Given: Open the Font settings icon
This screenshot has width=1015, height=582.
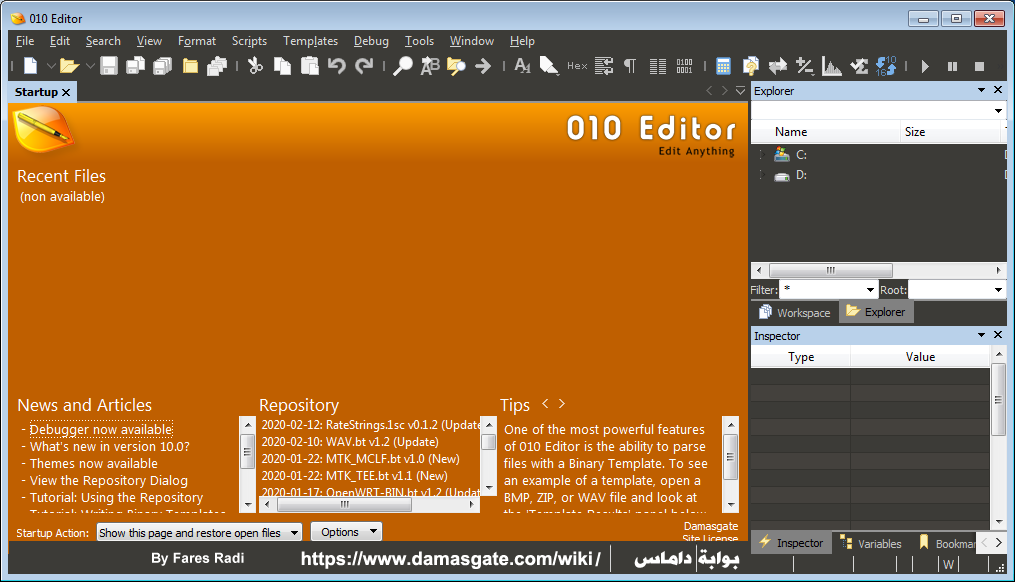Looking at the screenshot, I should pos(522,65).
